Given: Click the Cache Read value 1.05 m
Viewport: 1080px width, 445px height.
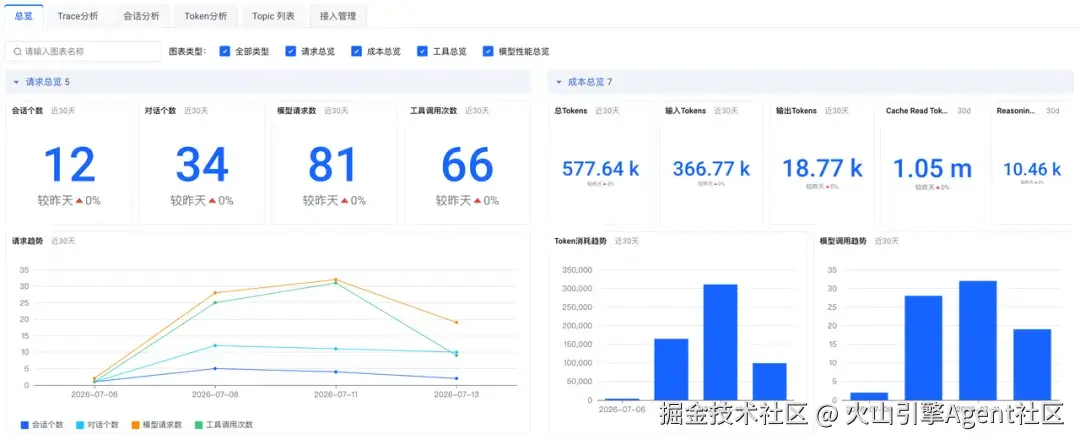Looking at the screenshot, I should pos(933,169).
